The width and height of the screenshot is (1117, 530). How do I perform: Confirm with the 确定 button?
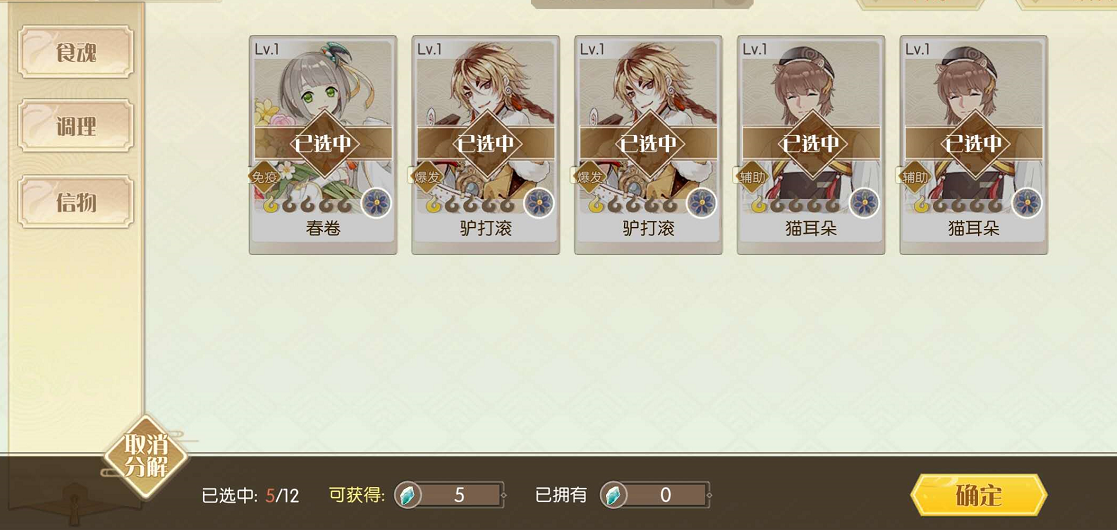tap(979, 494)
